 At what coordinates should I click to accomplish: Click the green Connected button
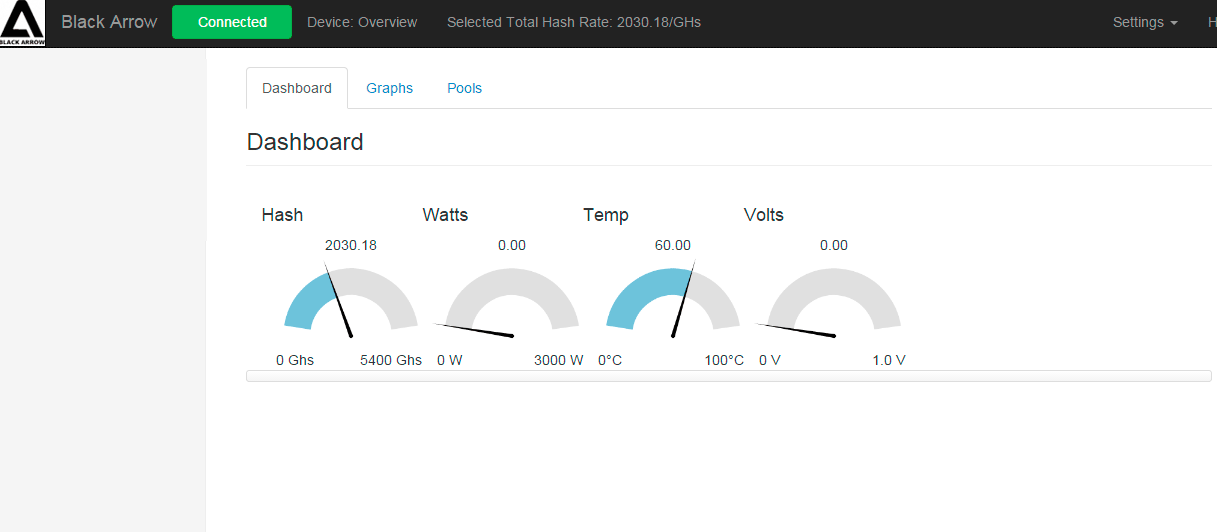click(232, 22)
